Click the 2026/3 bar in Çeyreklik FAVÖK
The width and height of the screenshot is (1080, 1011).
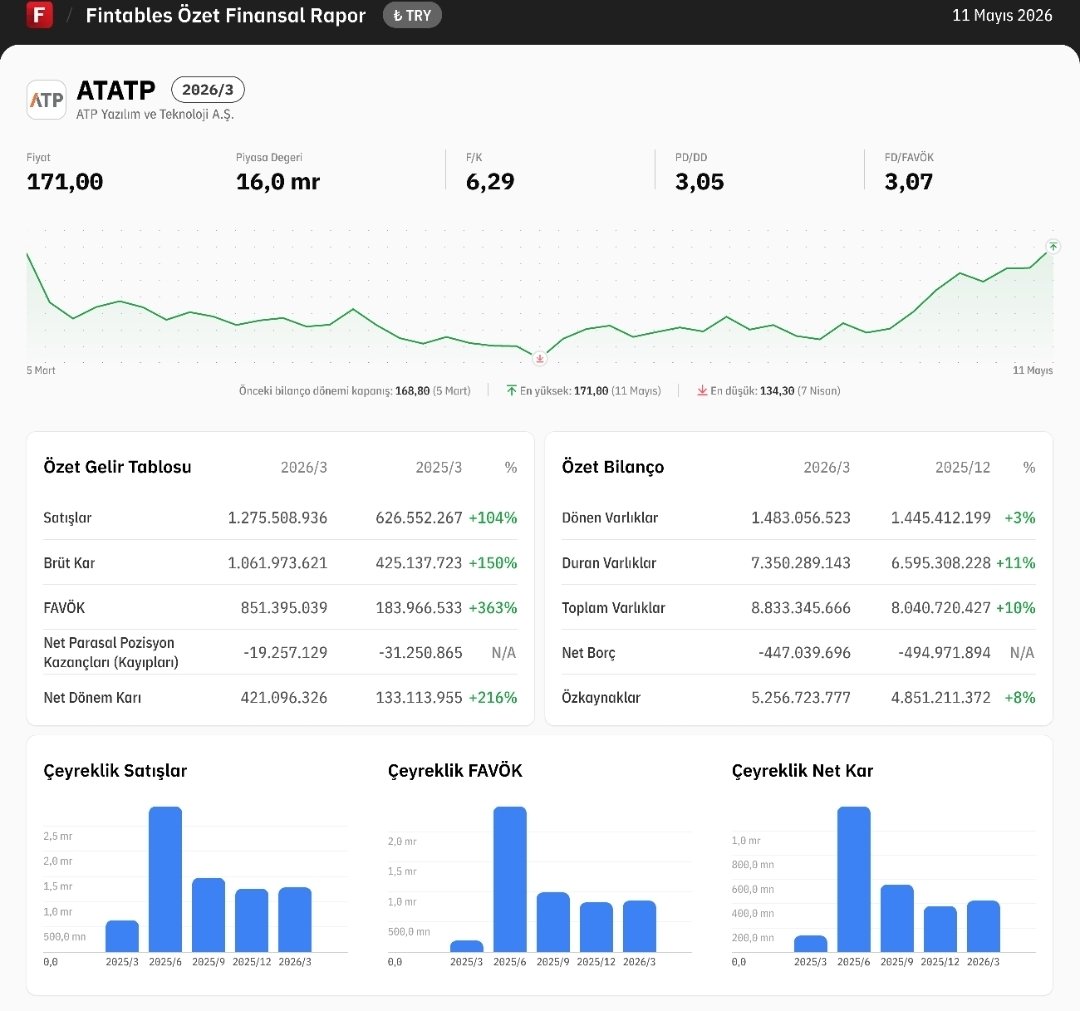[x=639, y=926]
